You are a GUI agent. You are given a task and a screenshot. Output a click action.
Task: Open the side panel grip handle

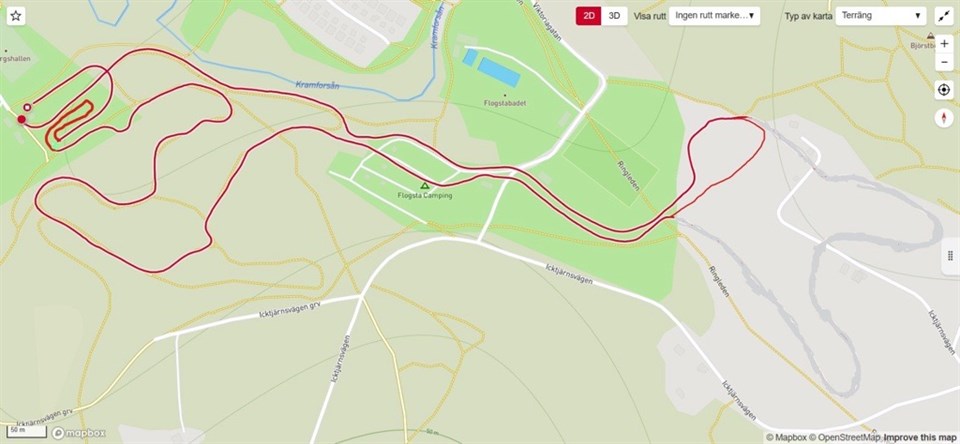click(950, 256)
